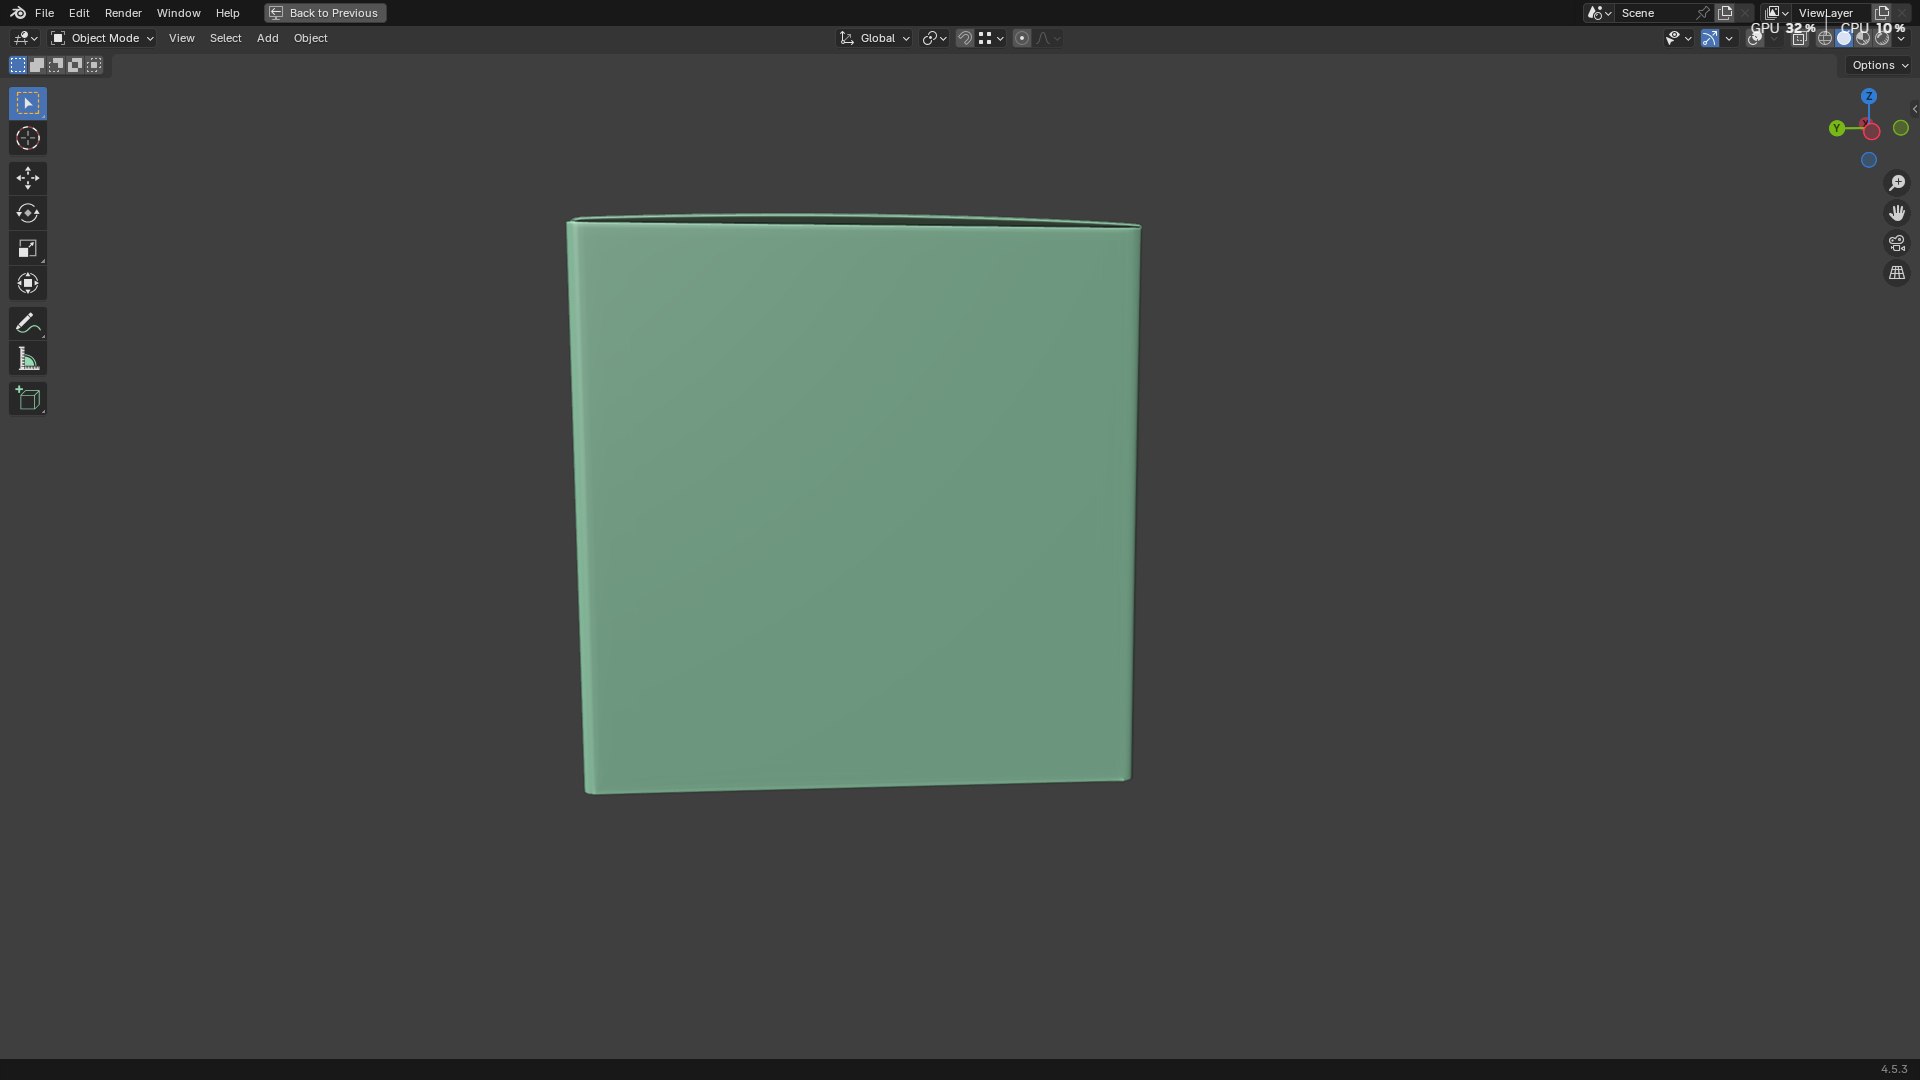The width and height of the screenshot is (1920, 1080).
Task: Select the Transform tool
Action: [x=28, y=283]
